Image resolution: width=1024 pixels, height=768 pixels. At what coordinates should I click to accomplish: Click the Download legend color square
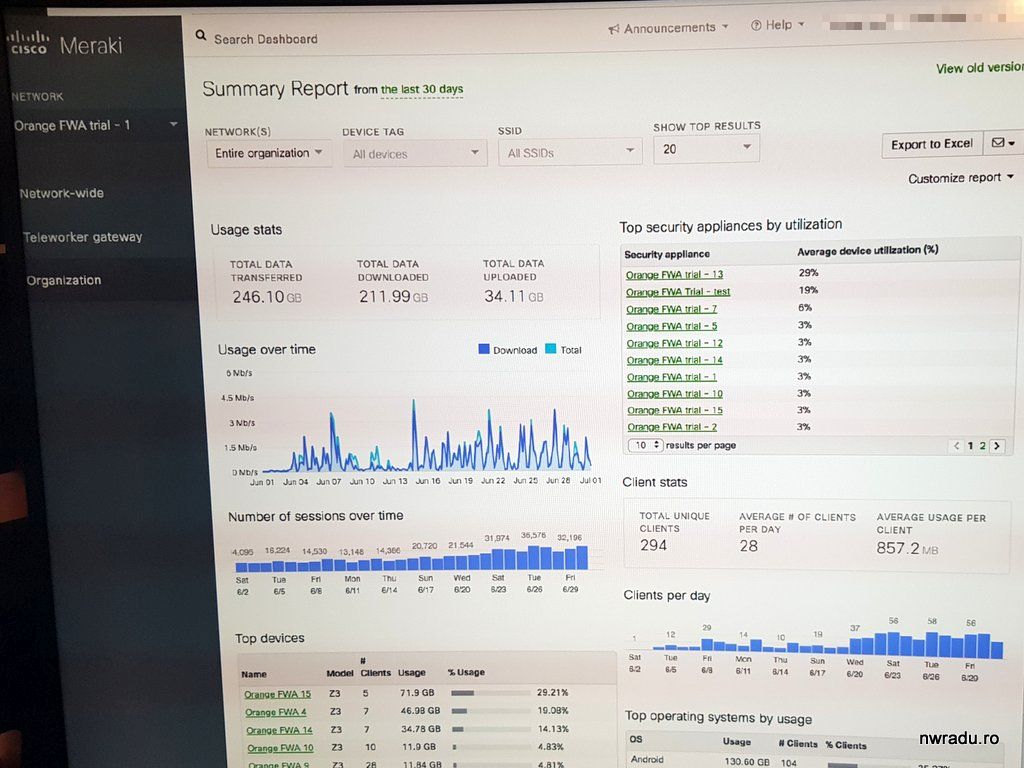(x=484, y=349)
